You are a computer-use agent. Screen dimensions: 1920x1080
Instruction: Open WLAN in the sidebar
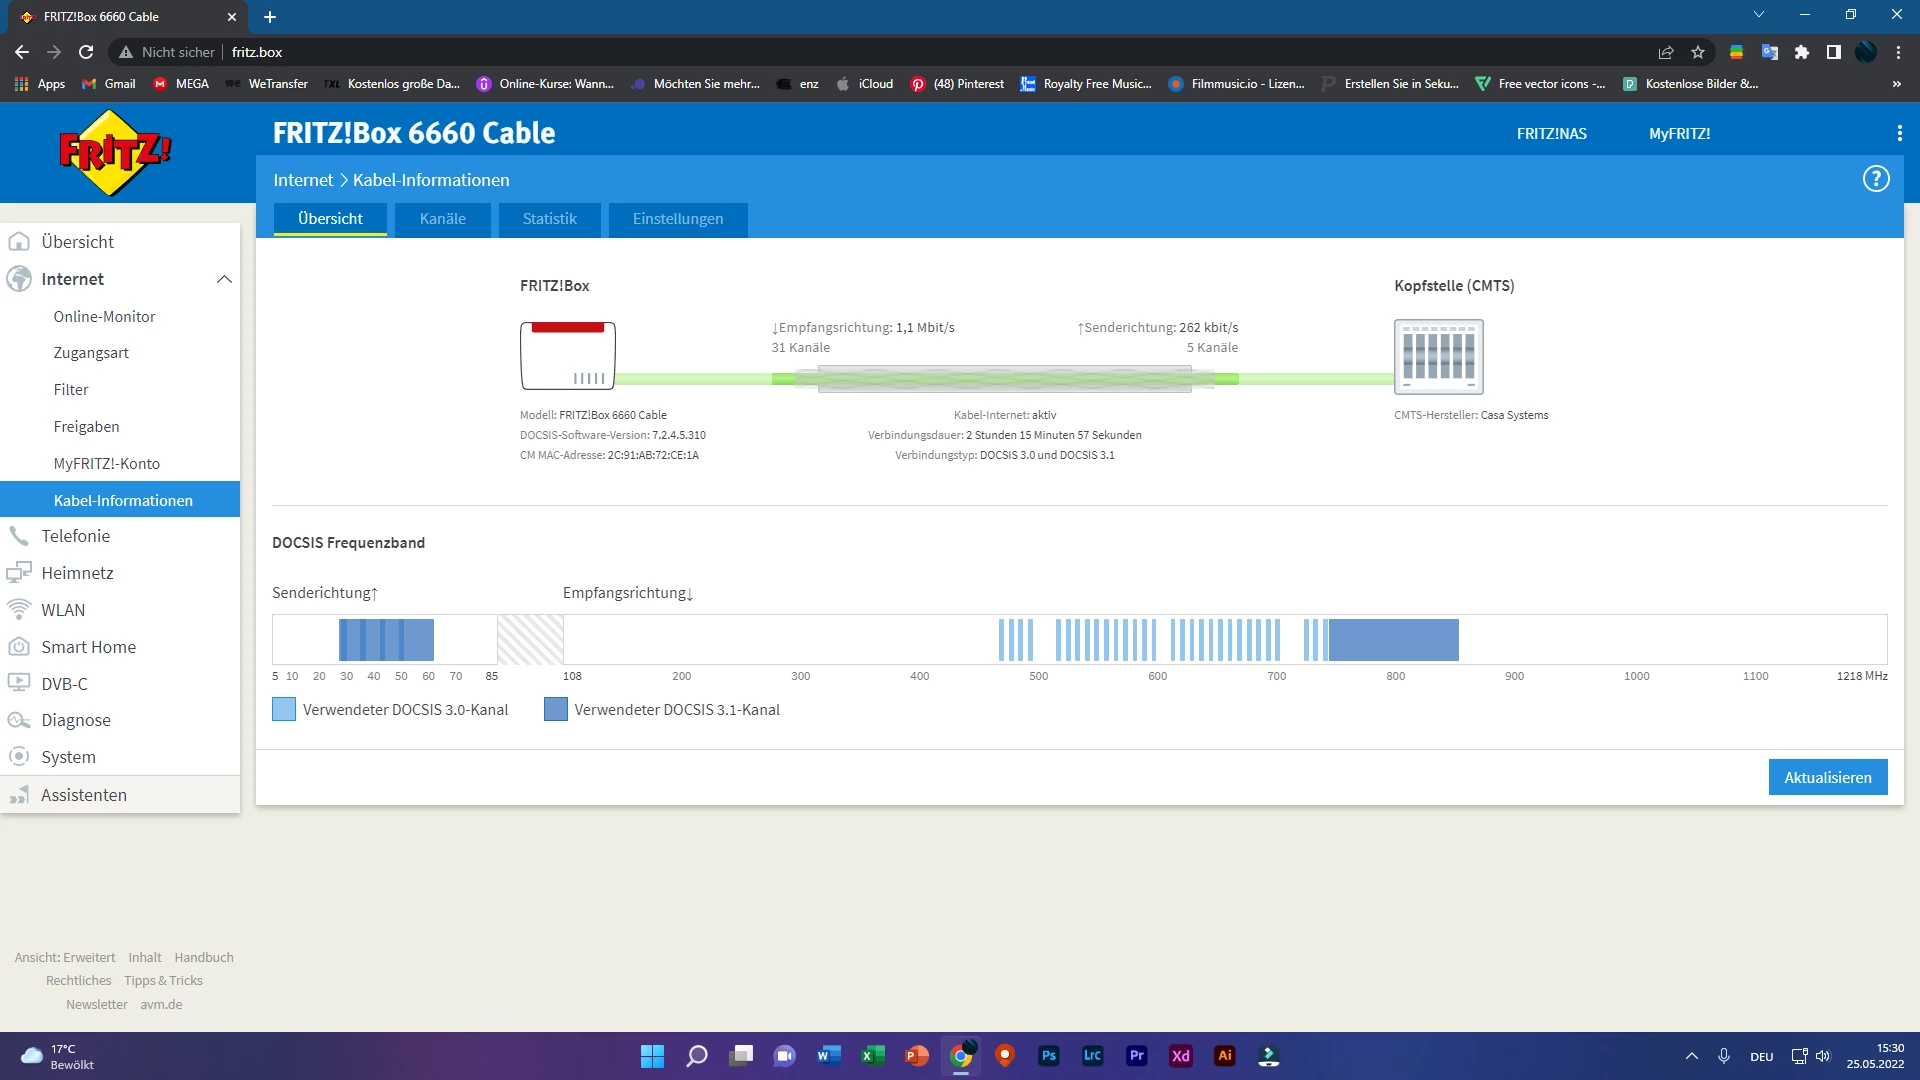point(62,610)
